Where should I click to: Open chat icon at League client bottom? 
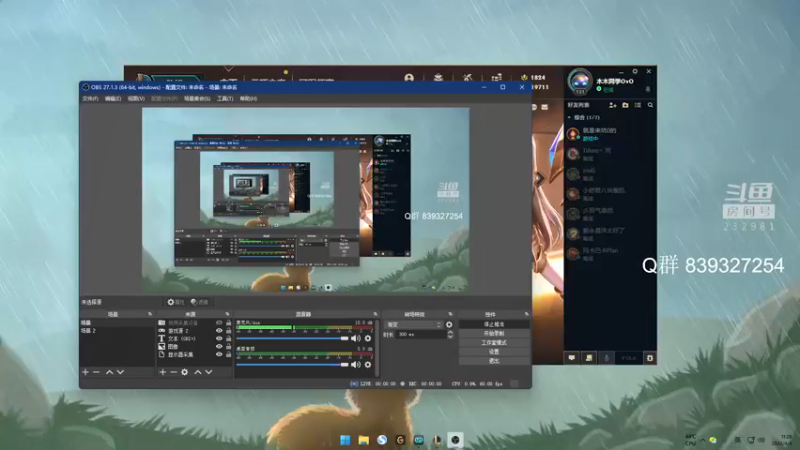tap(572, 358)
